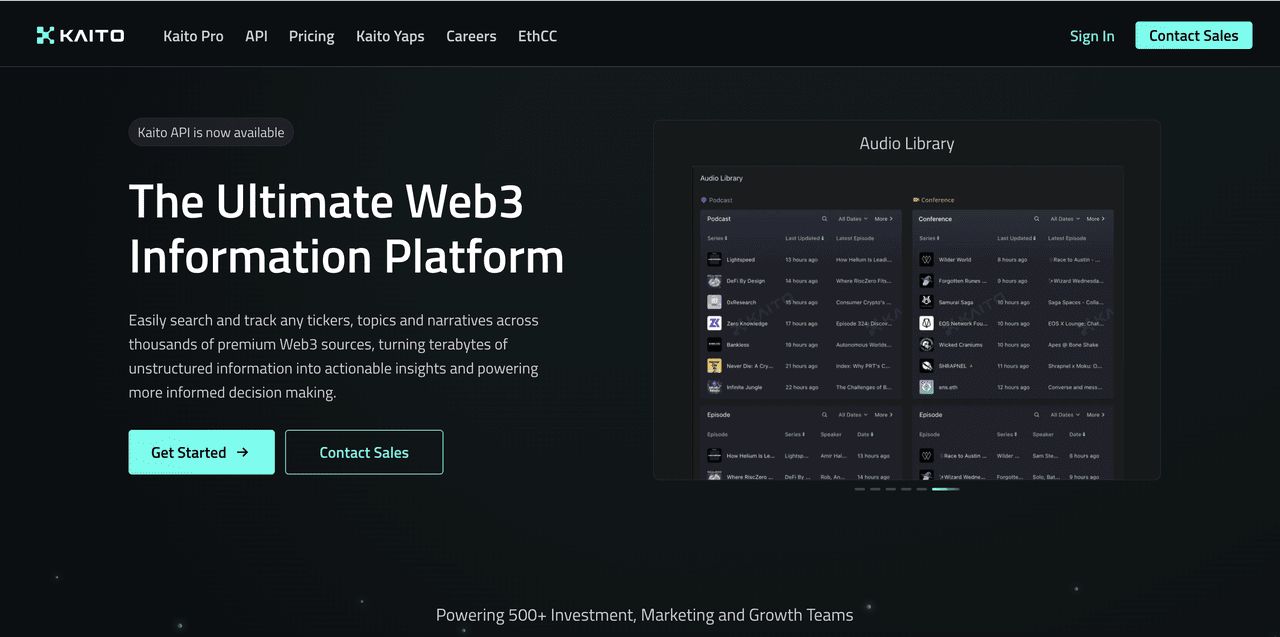
Task: Click the EOS Network Foundation icon
Action: tap(926, 323)
